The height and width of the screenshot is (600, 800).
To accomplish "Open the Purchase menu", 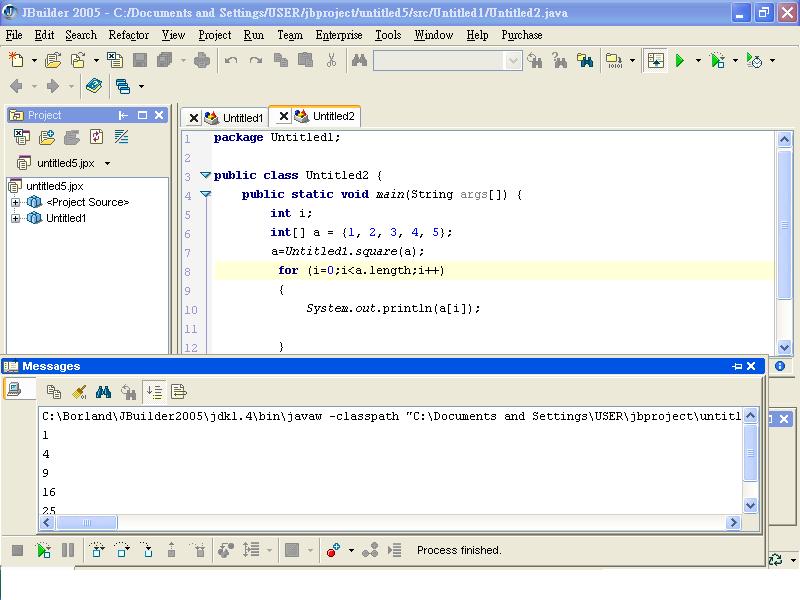I will tap(521, 35).
